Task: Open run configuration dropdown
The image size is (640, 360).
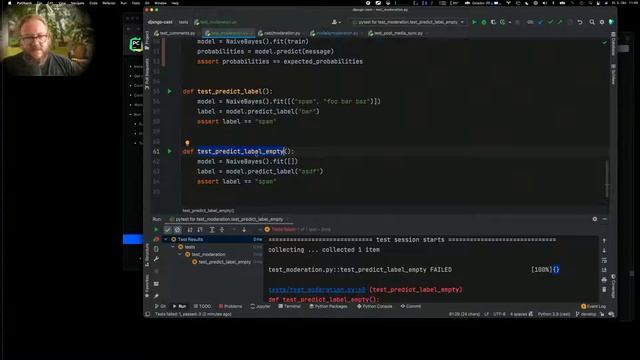Action: (408, 22)
